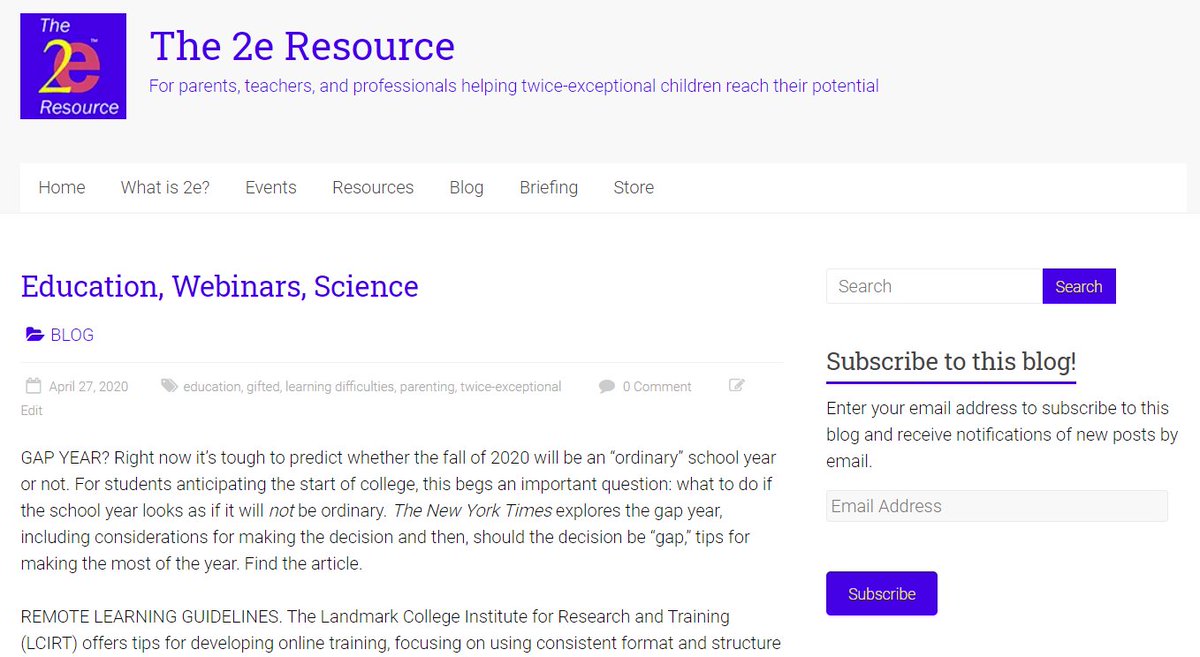The image size is (1200, 657).
Task: Click the pencil edit icon
Action: (x=737, y=386)
